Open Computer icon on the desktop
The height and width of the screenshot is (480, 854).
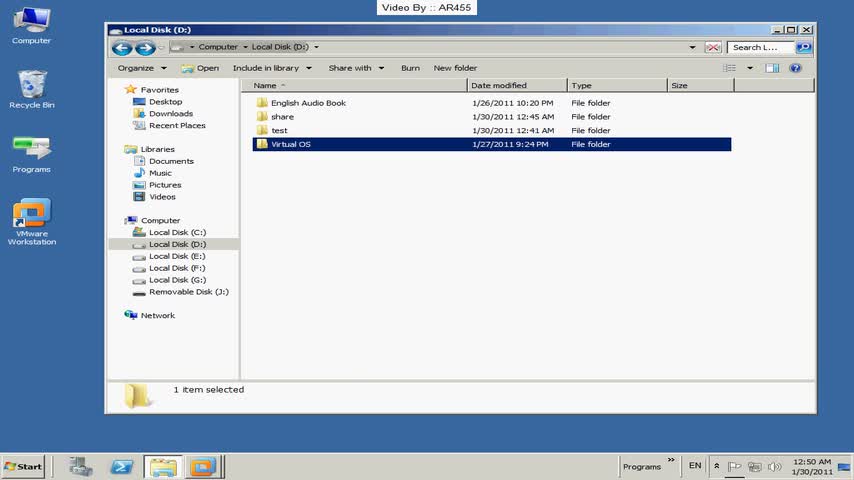point(32,26)
